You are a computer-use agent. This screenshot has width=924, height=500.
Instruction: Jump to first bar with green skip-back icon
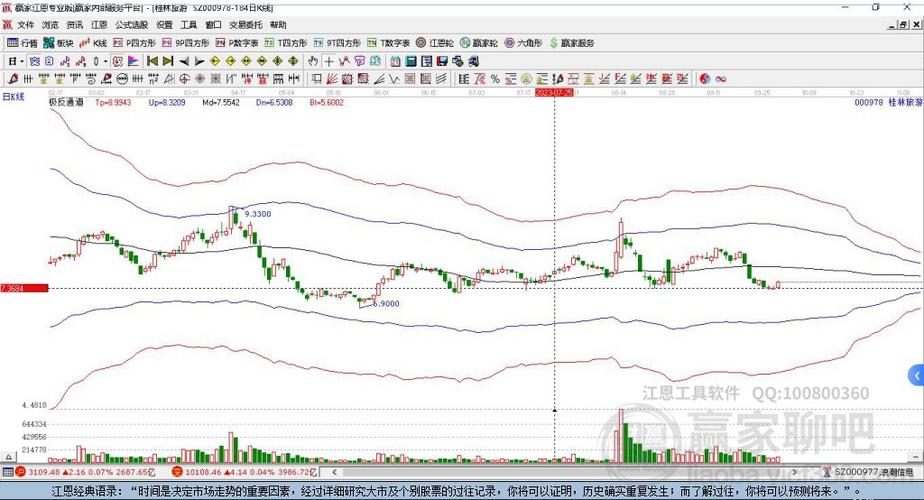152,61
